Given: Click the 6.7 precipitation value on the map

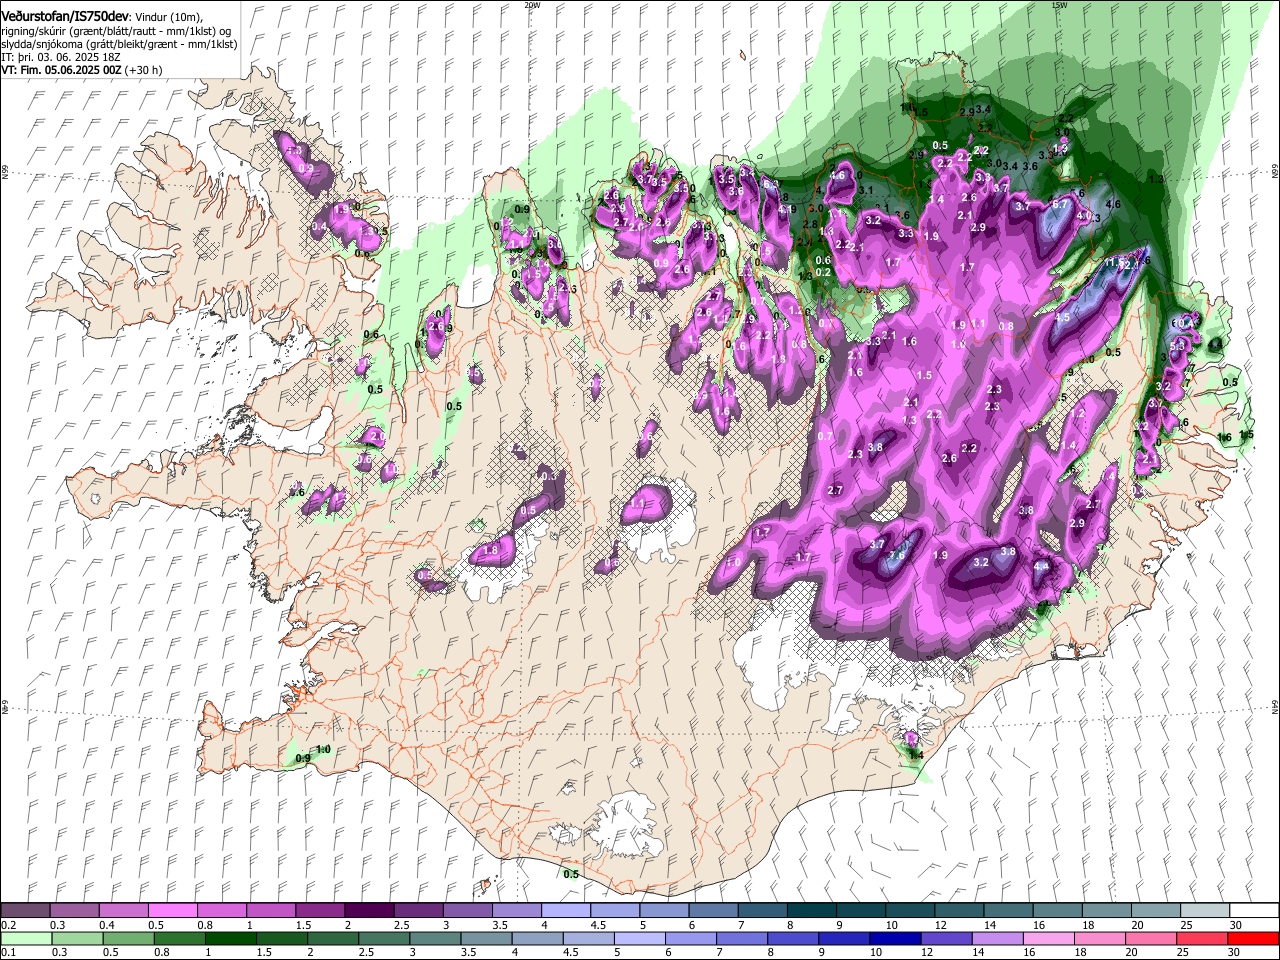Looking at the screenshot, I should (x=1062, y=203).
